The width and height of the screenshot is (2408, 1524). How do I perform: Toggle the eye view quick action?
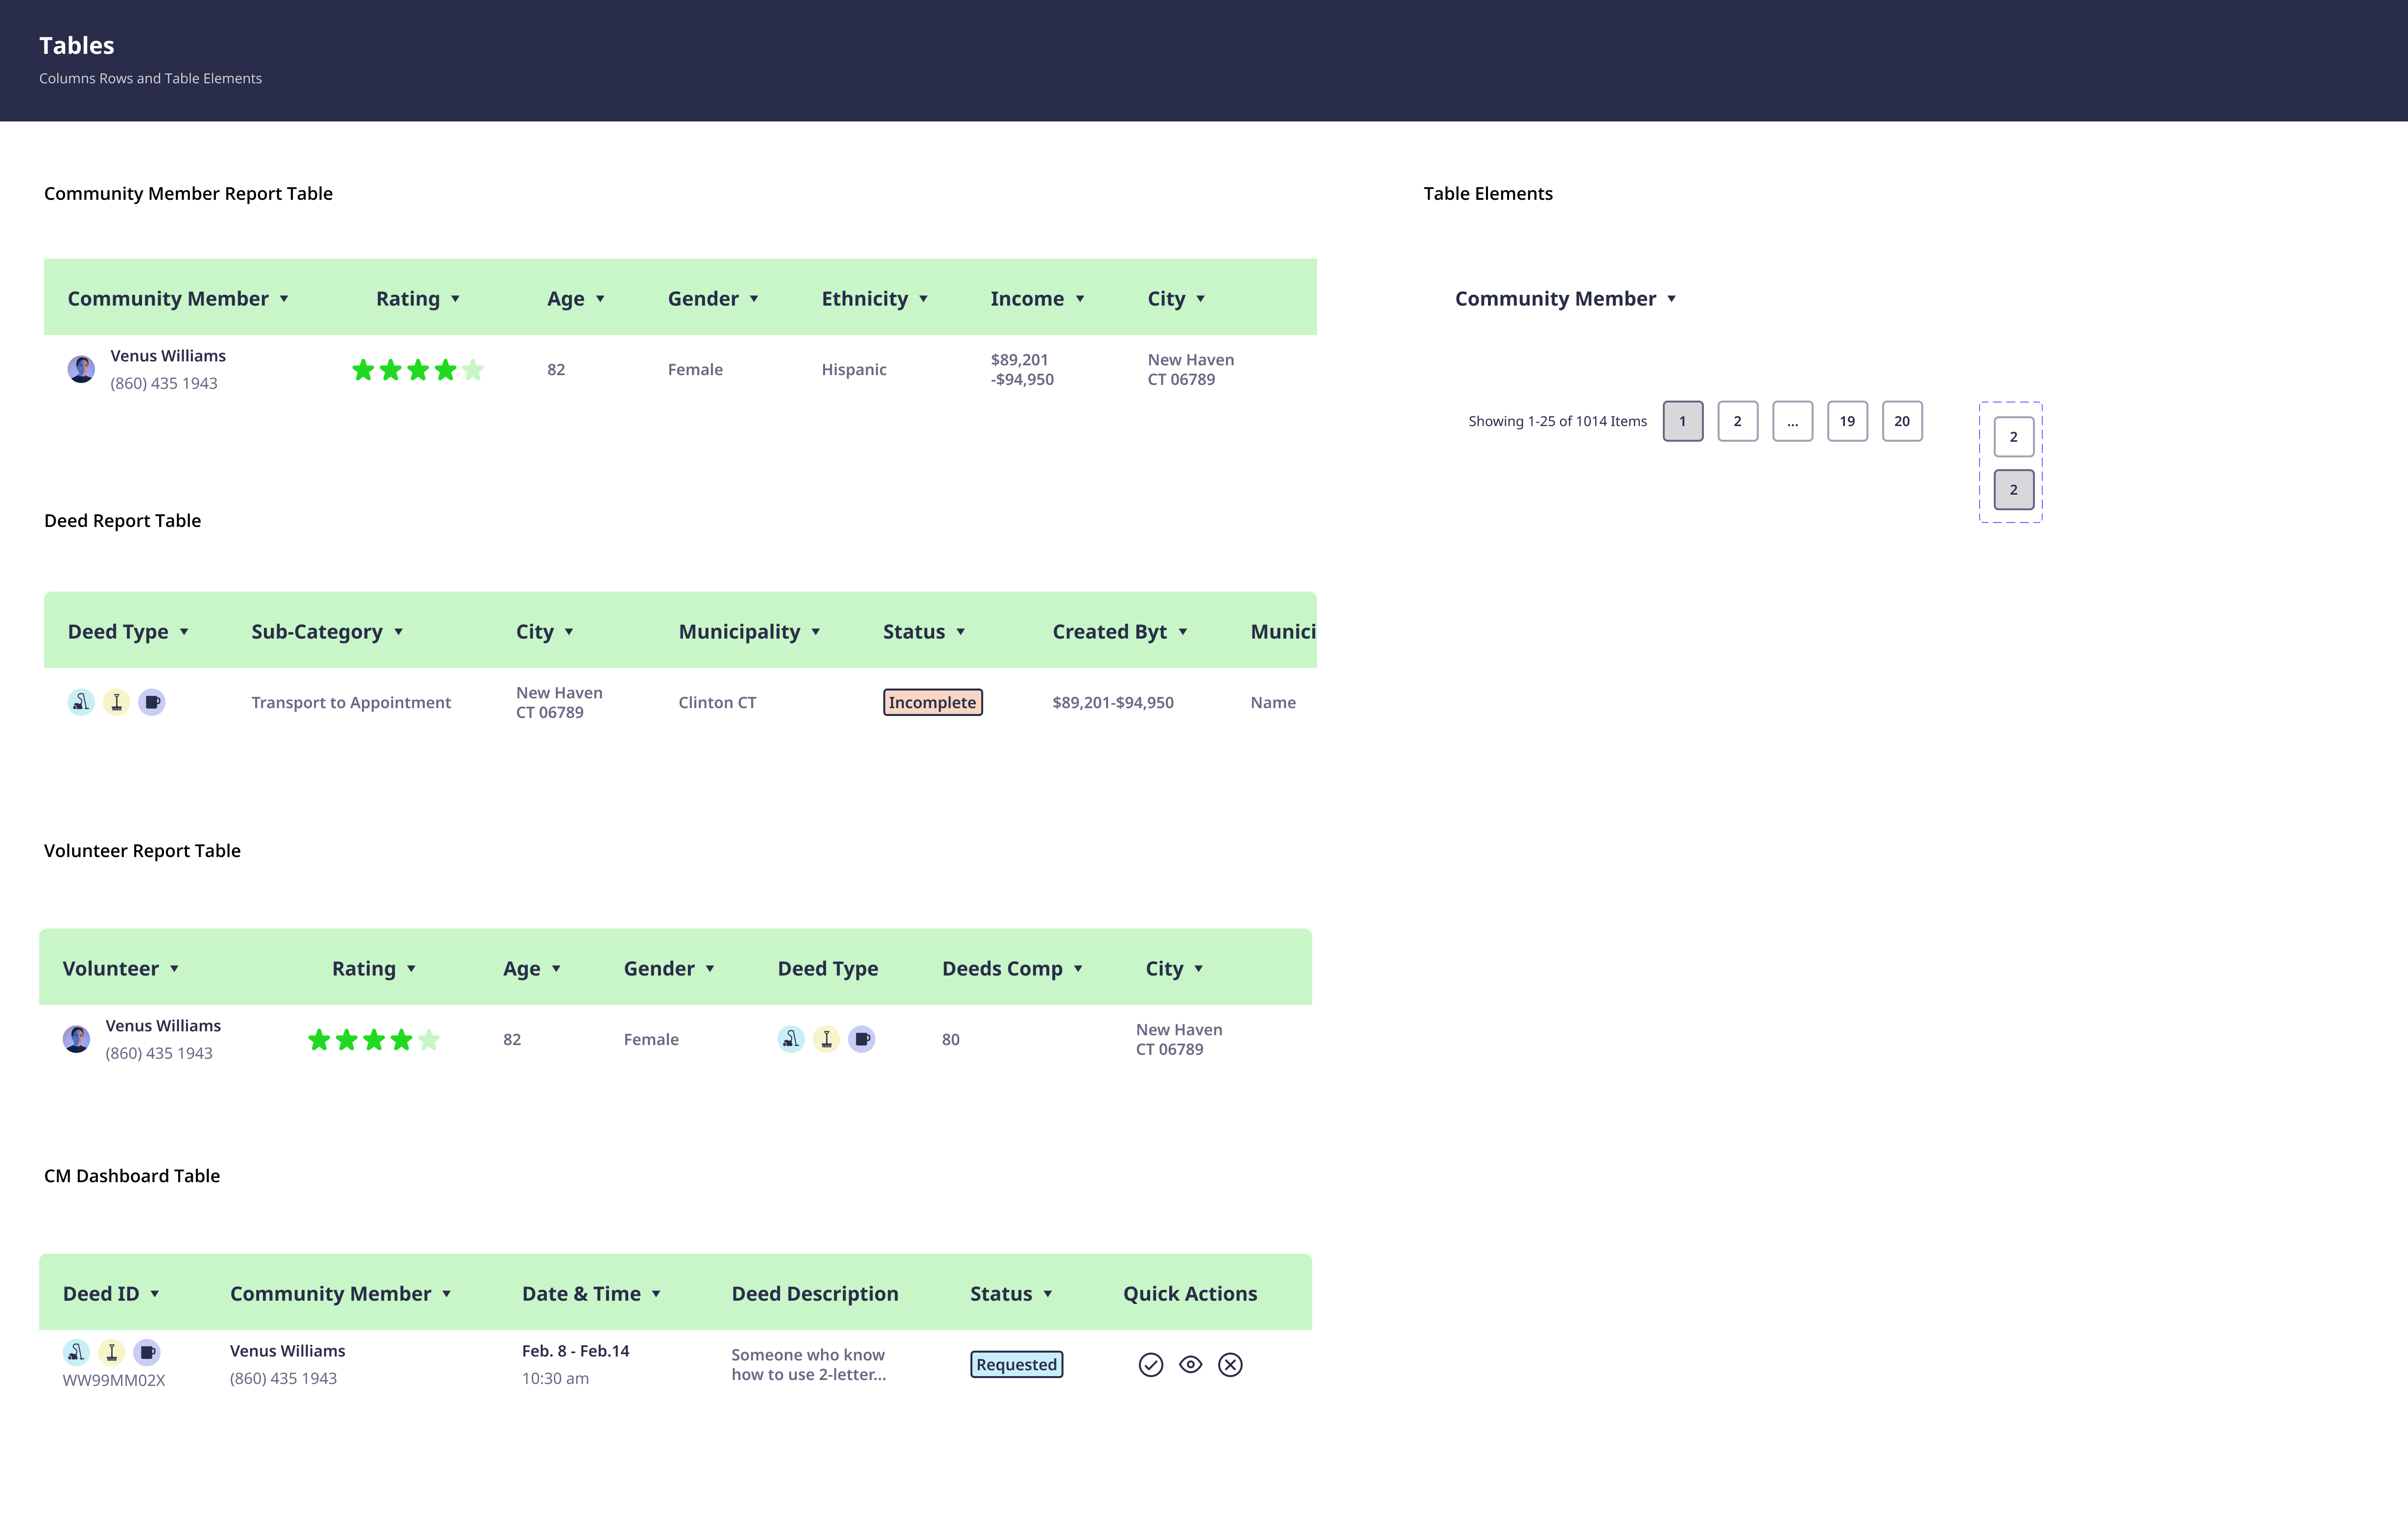point(1190,1365)
